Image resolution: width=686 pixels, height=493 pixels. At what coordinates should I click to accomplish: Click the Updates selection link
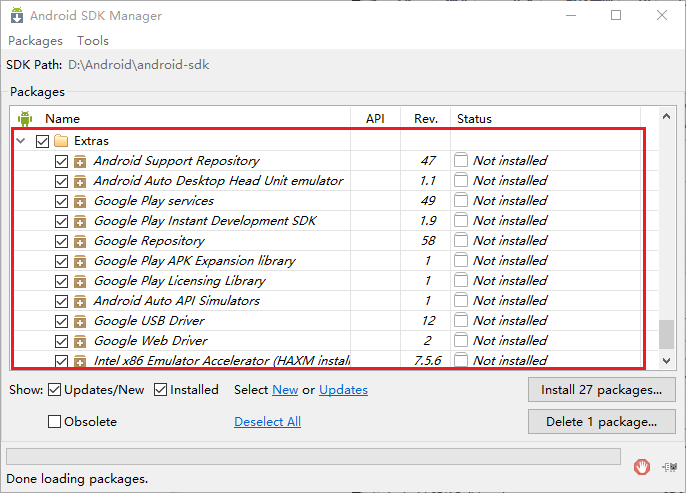click(343, 390)
